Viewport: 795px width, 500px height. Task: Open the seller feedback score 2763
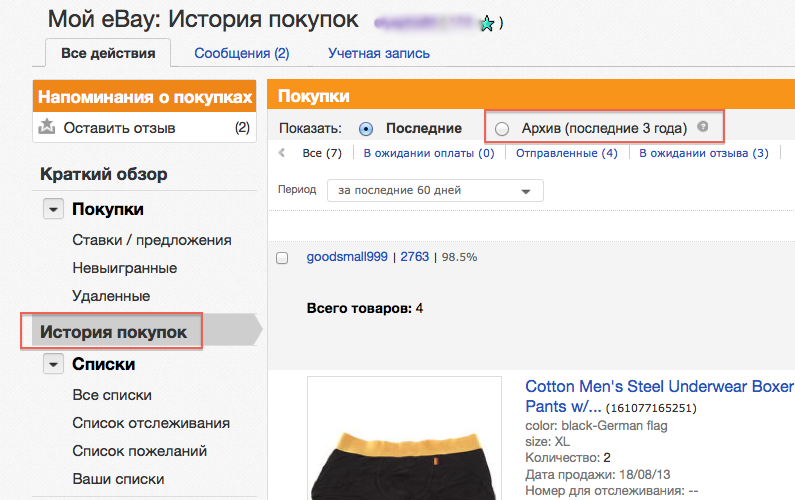click(x=415, y=257)
